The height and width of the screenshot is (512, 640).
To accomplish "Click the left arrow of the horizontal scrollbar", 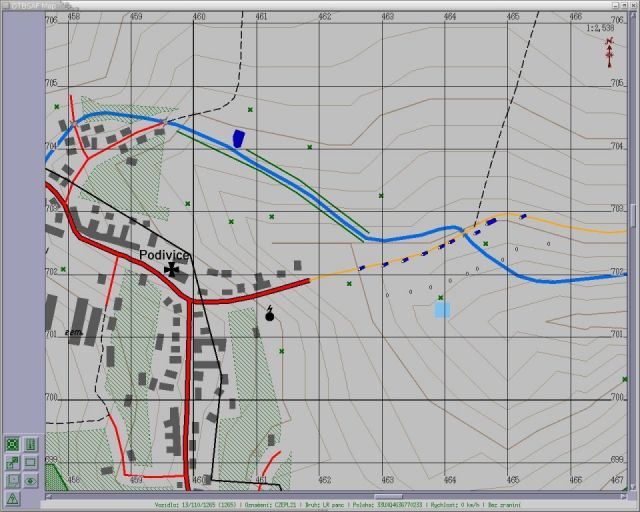I will (x=50, y=495).
